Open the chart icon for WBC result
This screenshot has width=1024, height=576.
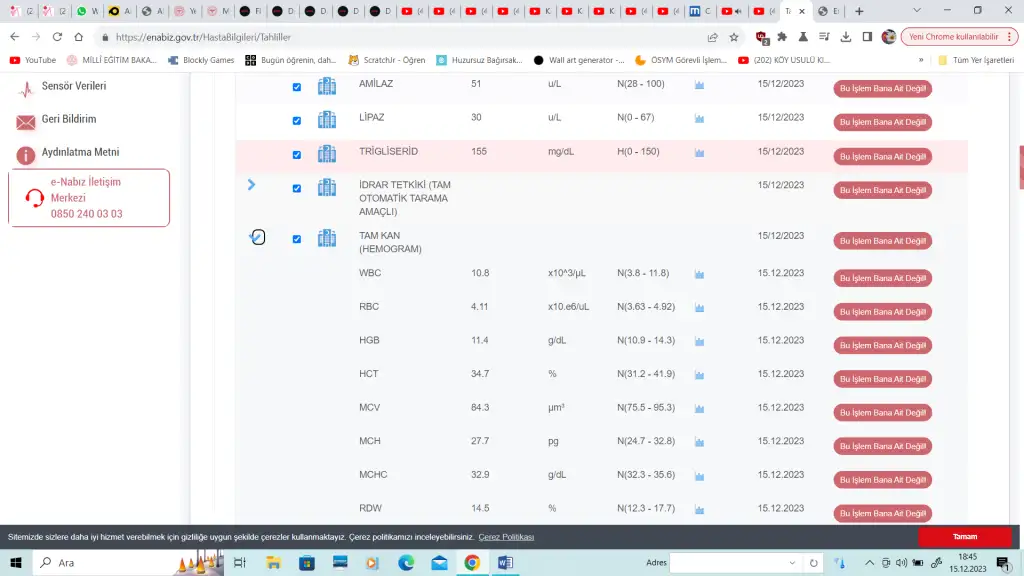pos(700,274)
